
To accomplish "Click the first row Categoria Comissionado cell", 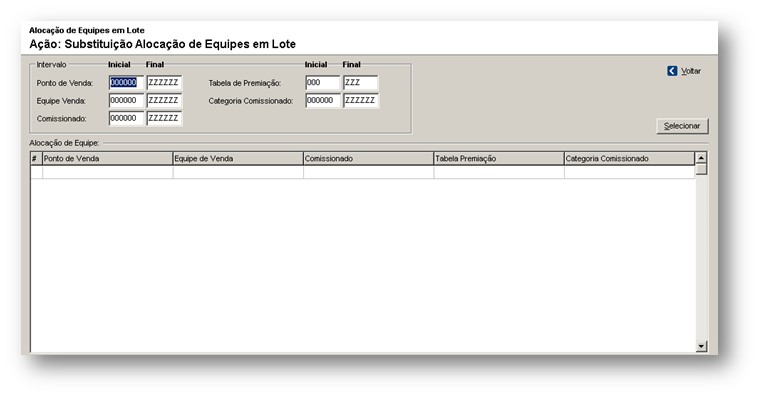I will [x=629, y=172].
